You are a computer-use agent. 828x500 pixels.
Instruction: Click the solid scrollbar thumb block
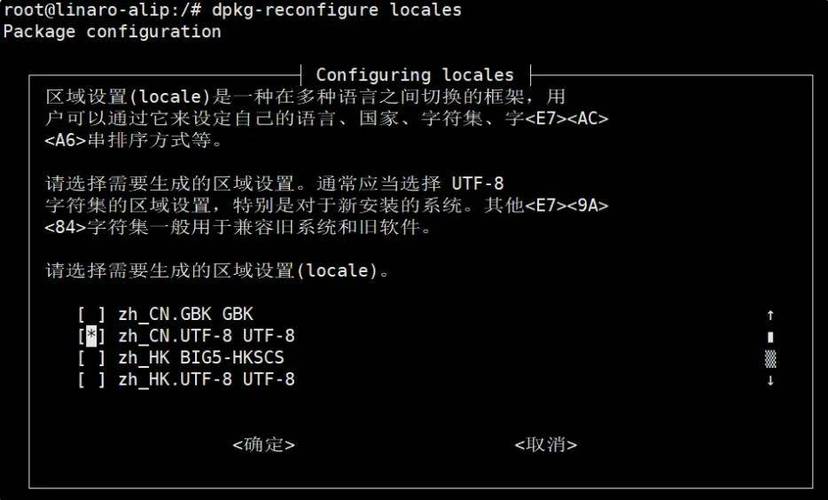[770, 337]
